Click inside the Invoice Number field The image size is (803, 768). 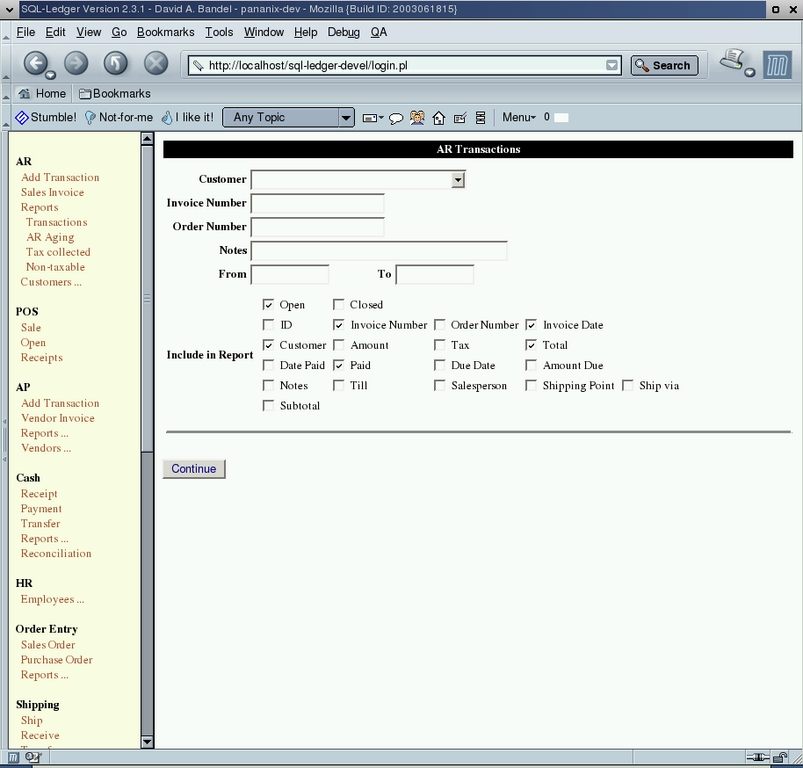(320, 203)
